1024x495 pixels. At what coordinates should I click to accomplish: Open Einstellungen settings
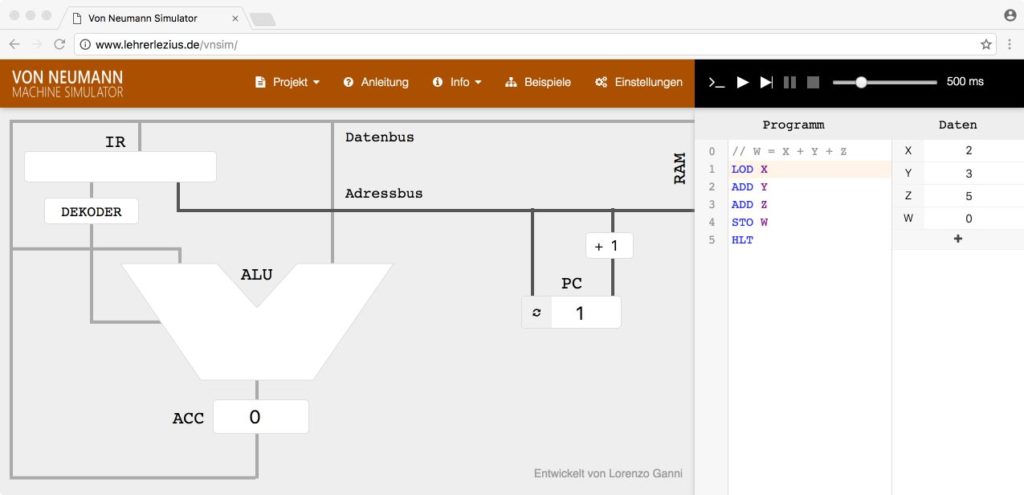click(638, 82)
